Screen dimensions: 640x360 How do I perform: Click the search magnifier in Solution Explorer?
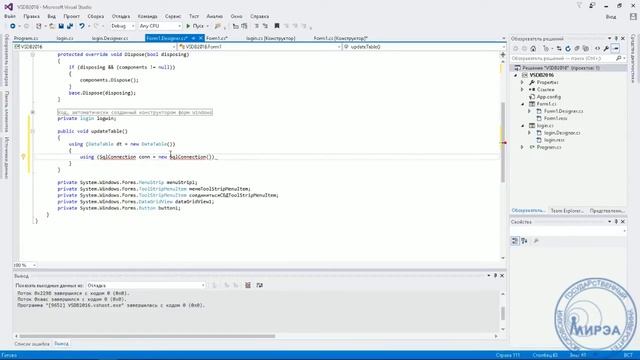[x=618, y=58]
